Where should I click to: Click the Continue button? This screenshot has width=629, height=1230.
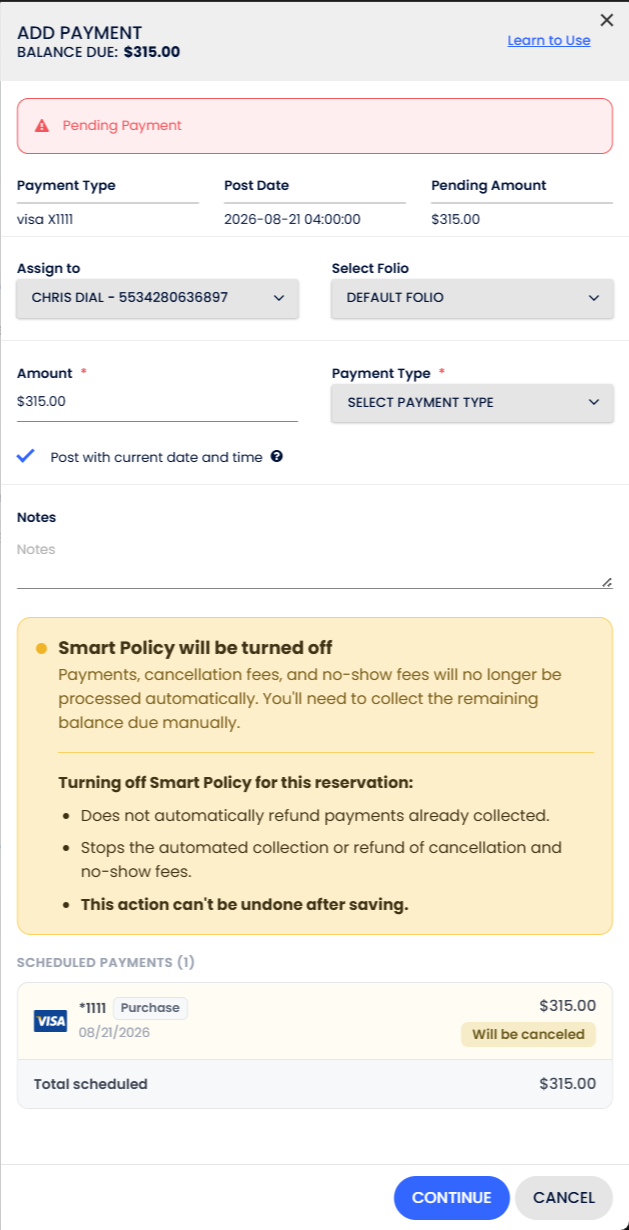pyautogui.click(x=452, y=1198)
